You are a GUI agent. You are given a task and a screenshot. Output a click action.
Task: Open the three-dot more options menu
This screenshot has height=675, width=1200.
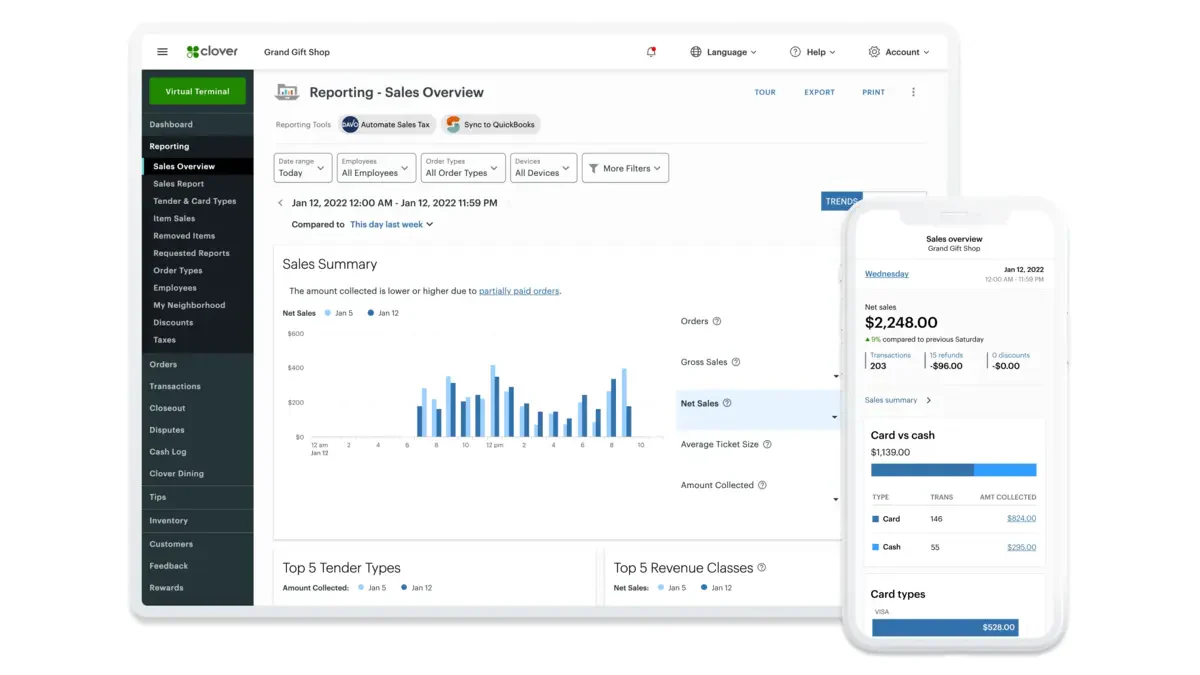click(913, 92)
